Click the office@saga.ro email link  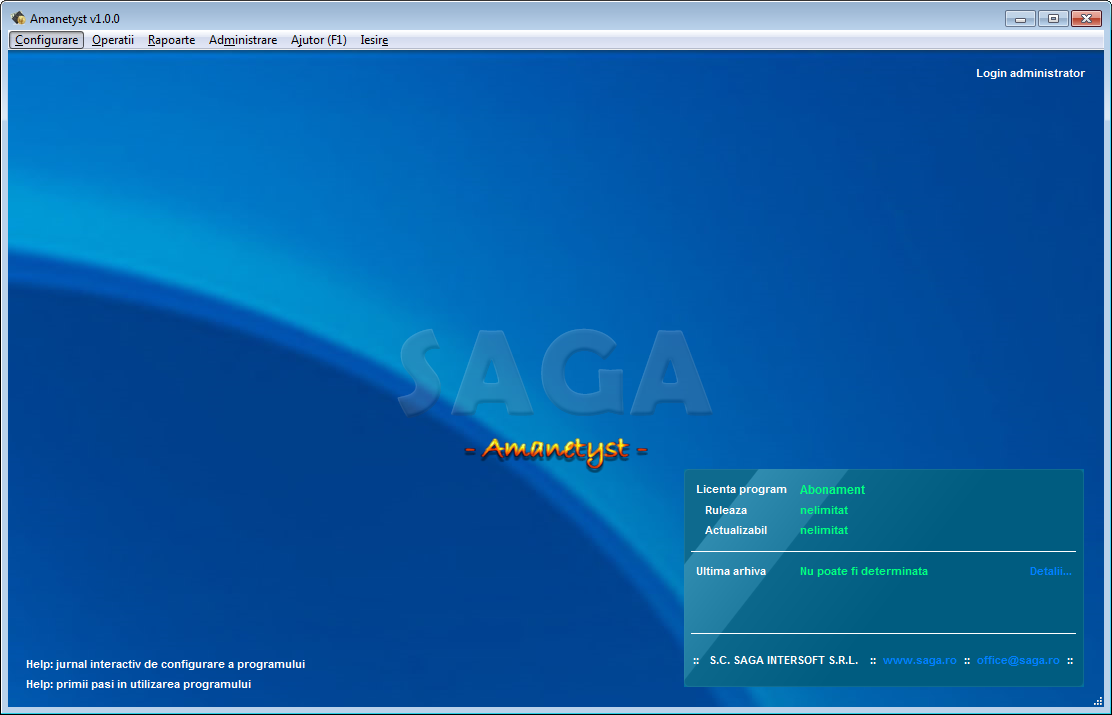pos(1018,660)
